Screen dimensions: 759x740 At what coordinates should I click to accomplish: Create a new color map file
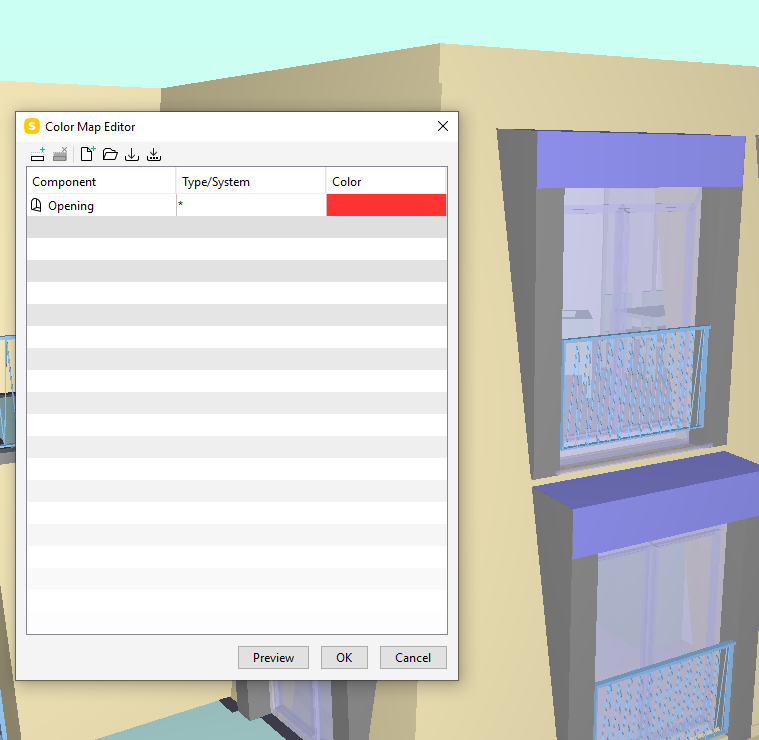[x=88, y=154]
